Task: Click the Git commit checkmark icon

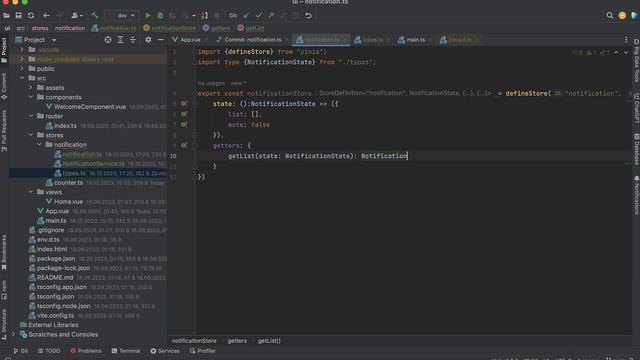Action: (258, 16)
